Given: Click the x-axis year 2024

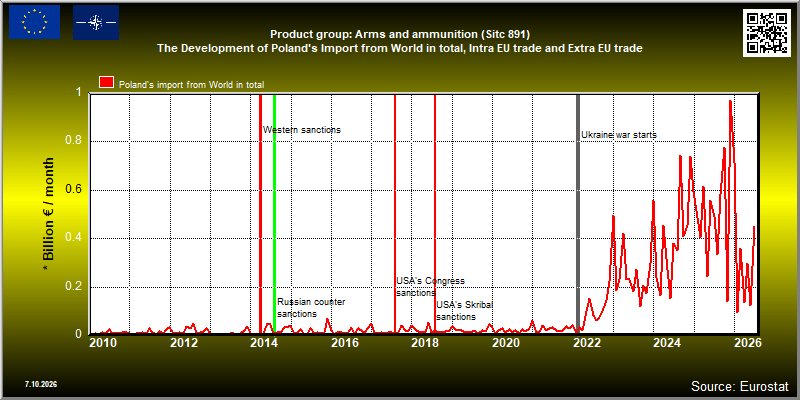Looking at the screenshot, I should [x=667, y=343].
